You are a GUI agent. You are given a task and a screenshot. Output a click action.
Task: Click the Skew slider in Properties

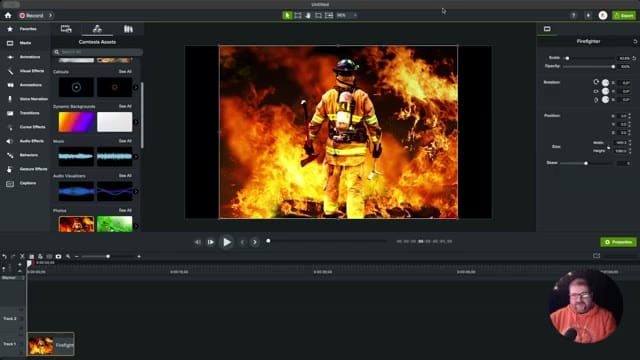[x=586, y=163]
